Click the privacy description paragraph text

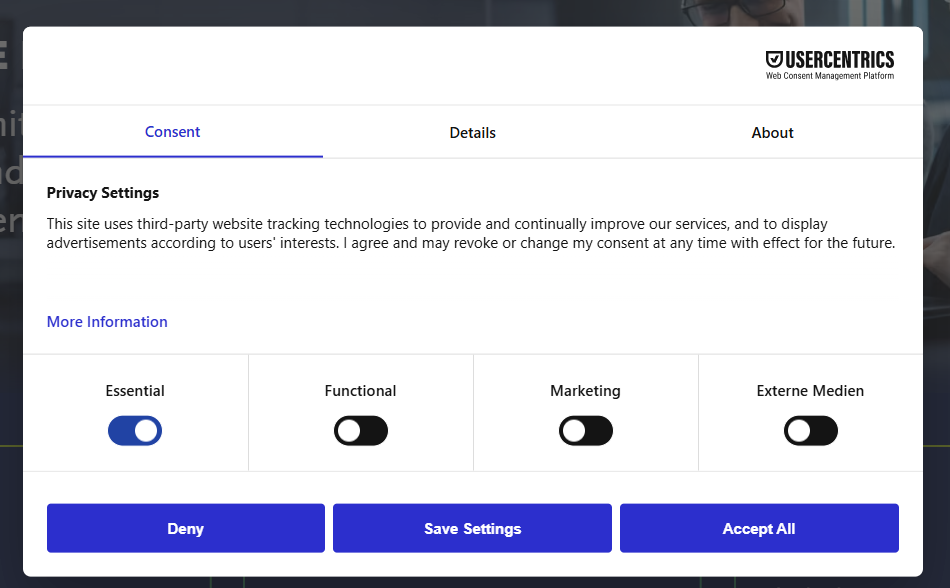tap(471, 233)
